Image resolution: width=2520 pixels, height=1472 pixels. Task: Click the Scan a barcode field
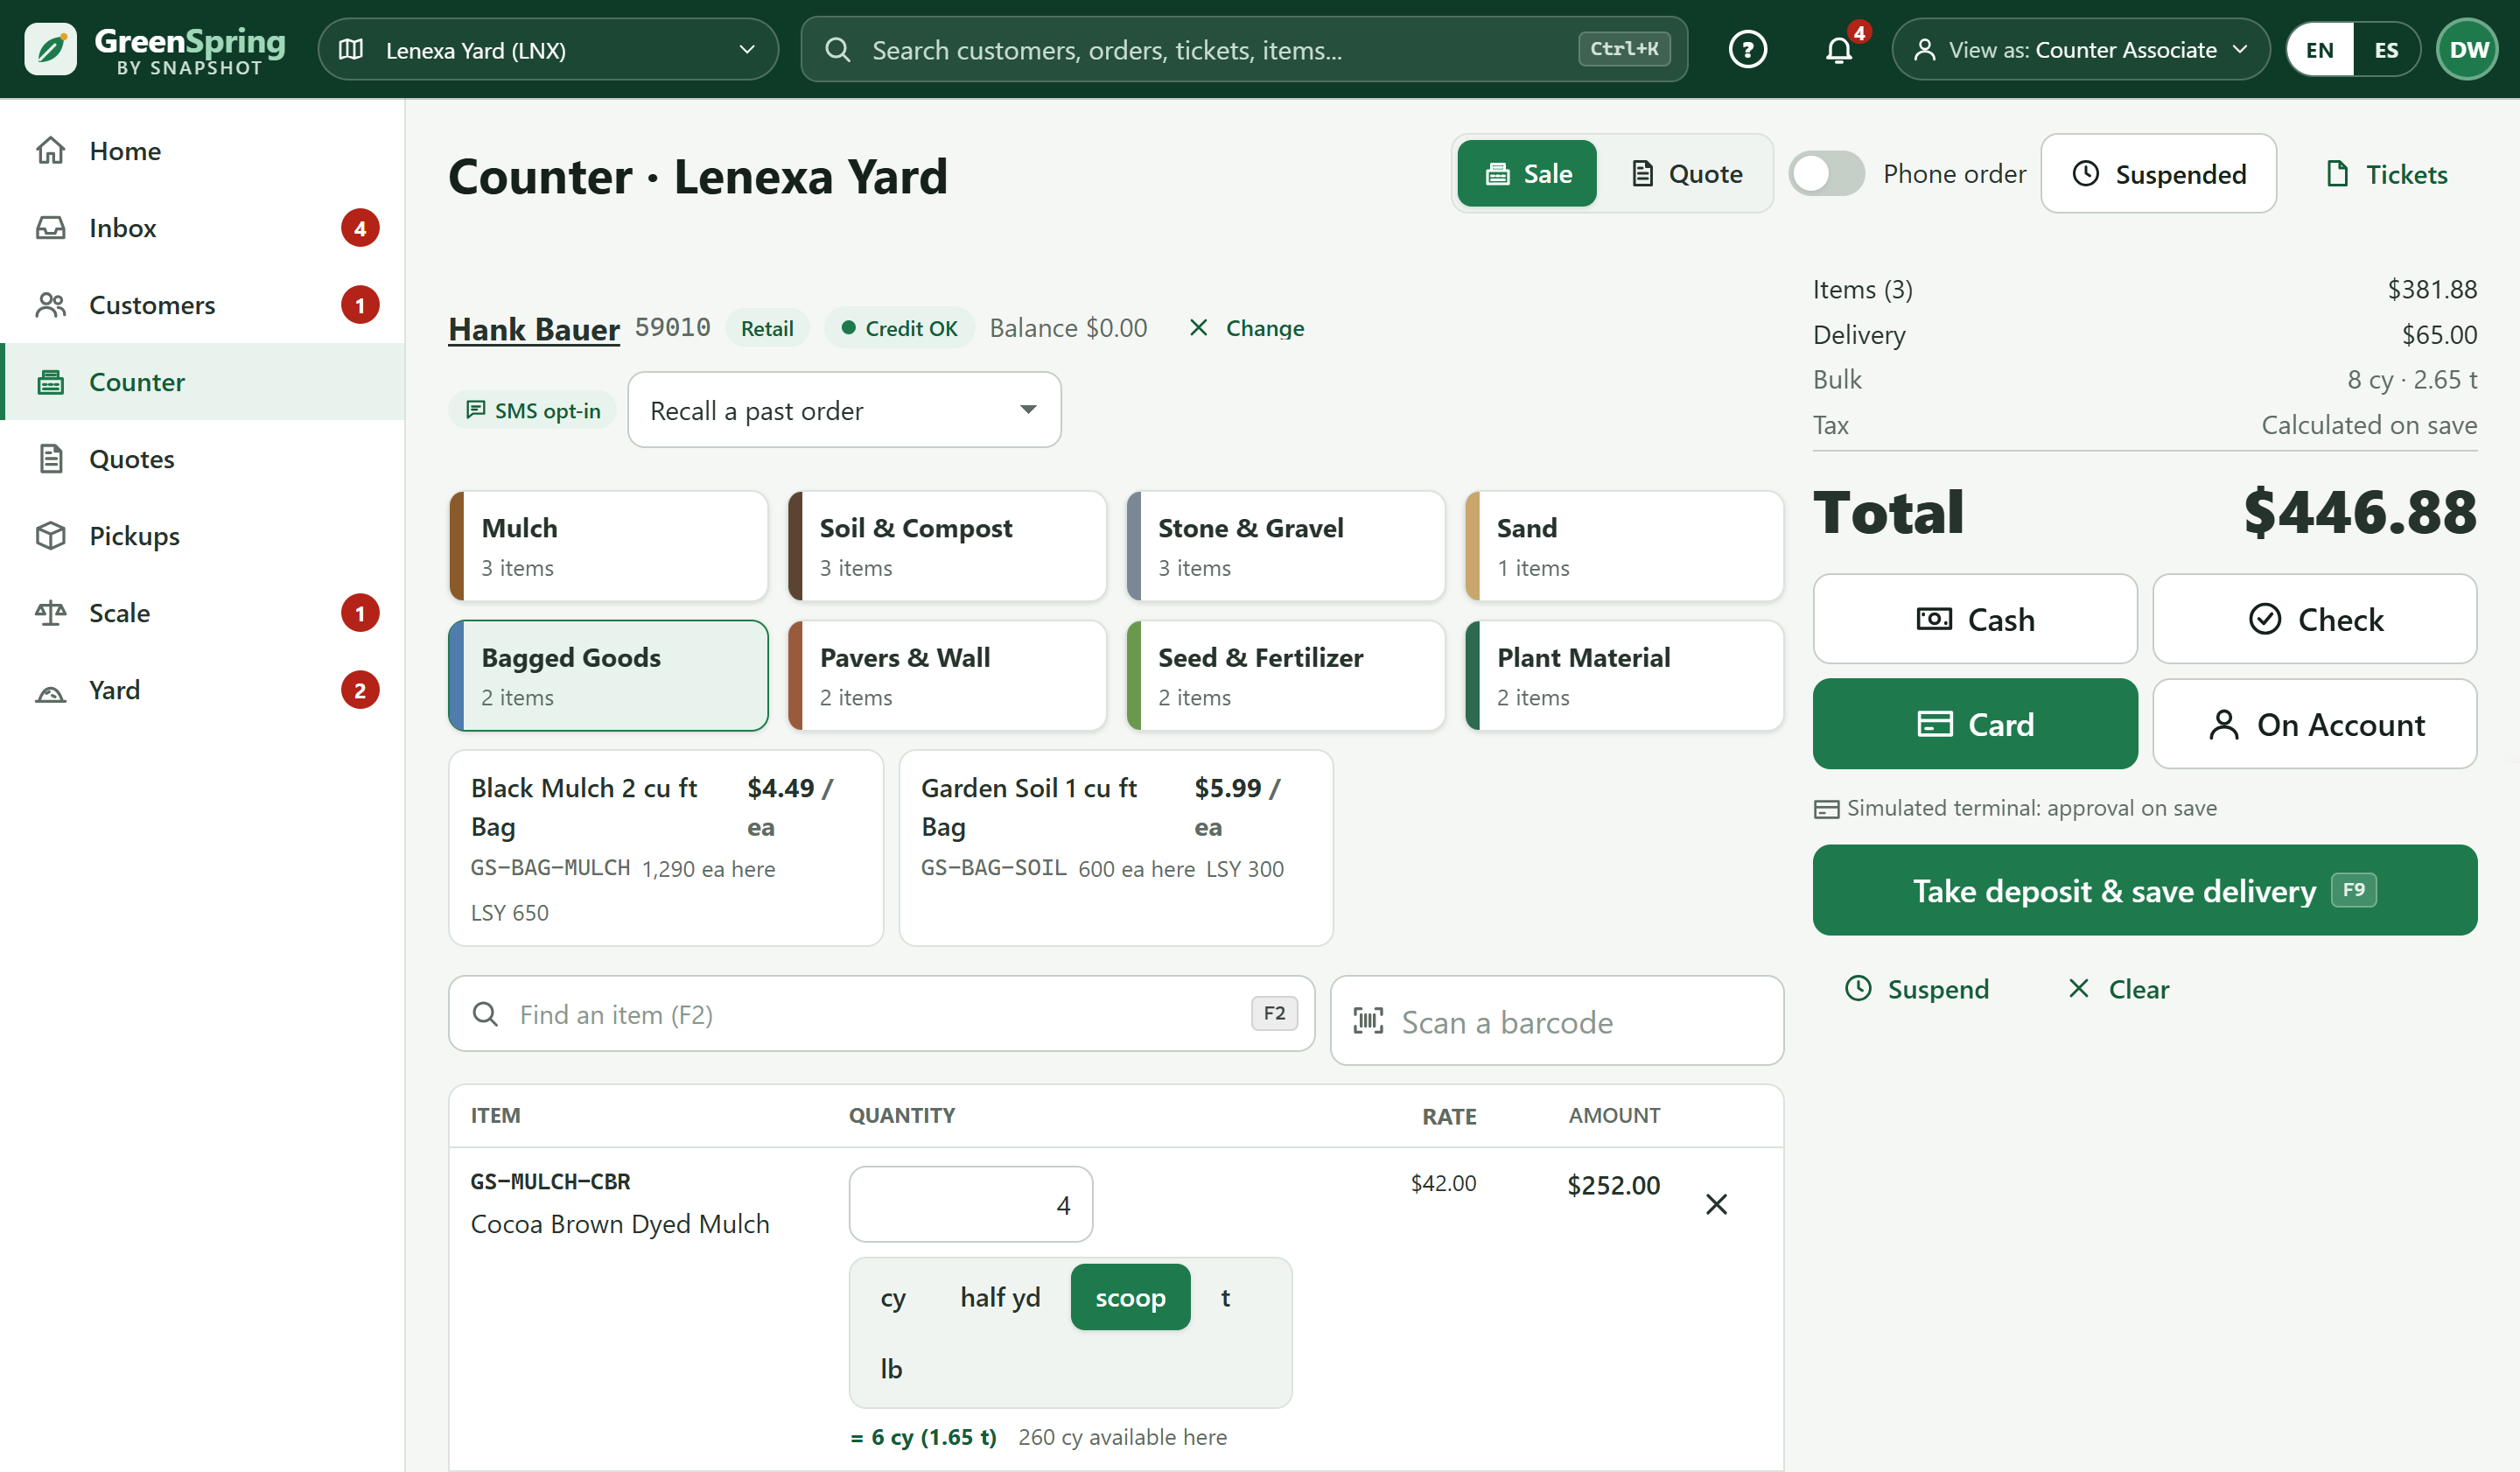(1557, 1021)
